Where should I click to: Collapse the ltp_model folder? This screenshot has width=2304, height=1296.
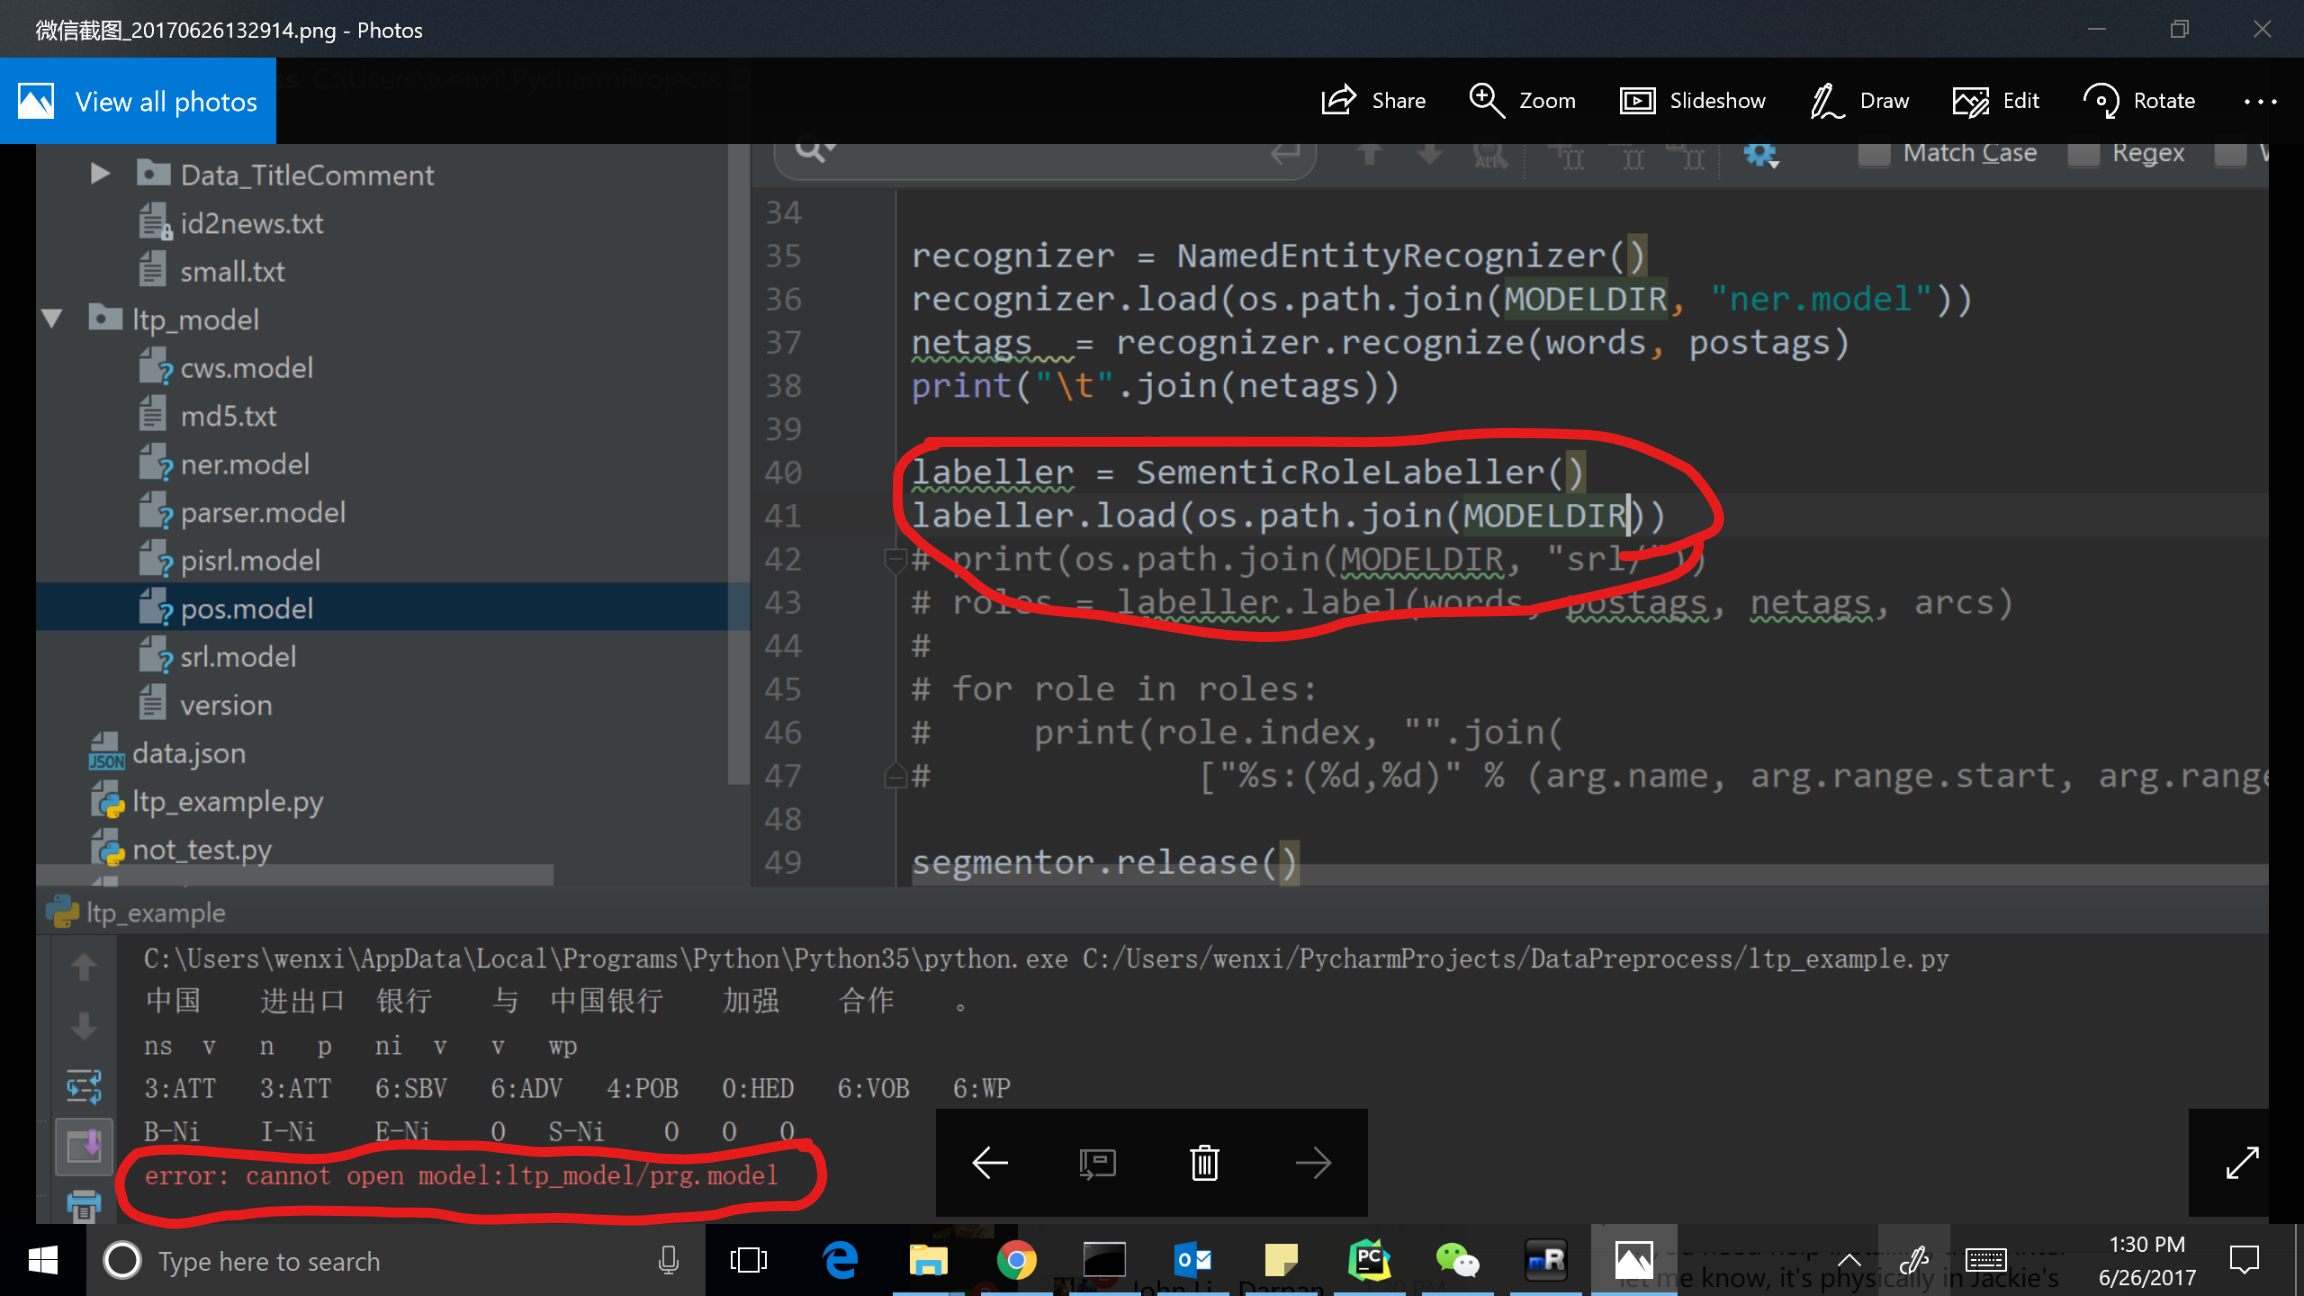click(x=52, y=318)
